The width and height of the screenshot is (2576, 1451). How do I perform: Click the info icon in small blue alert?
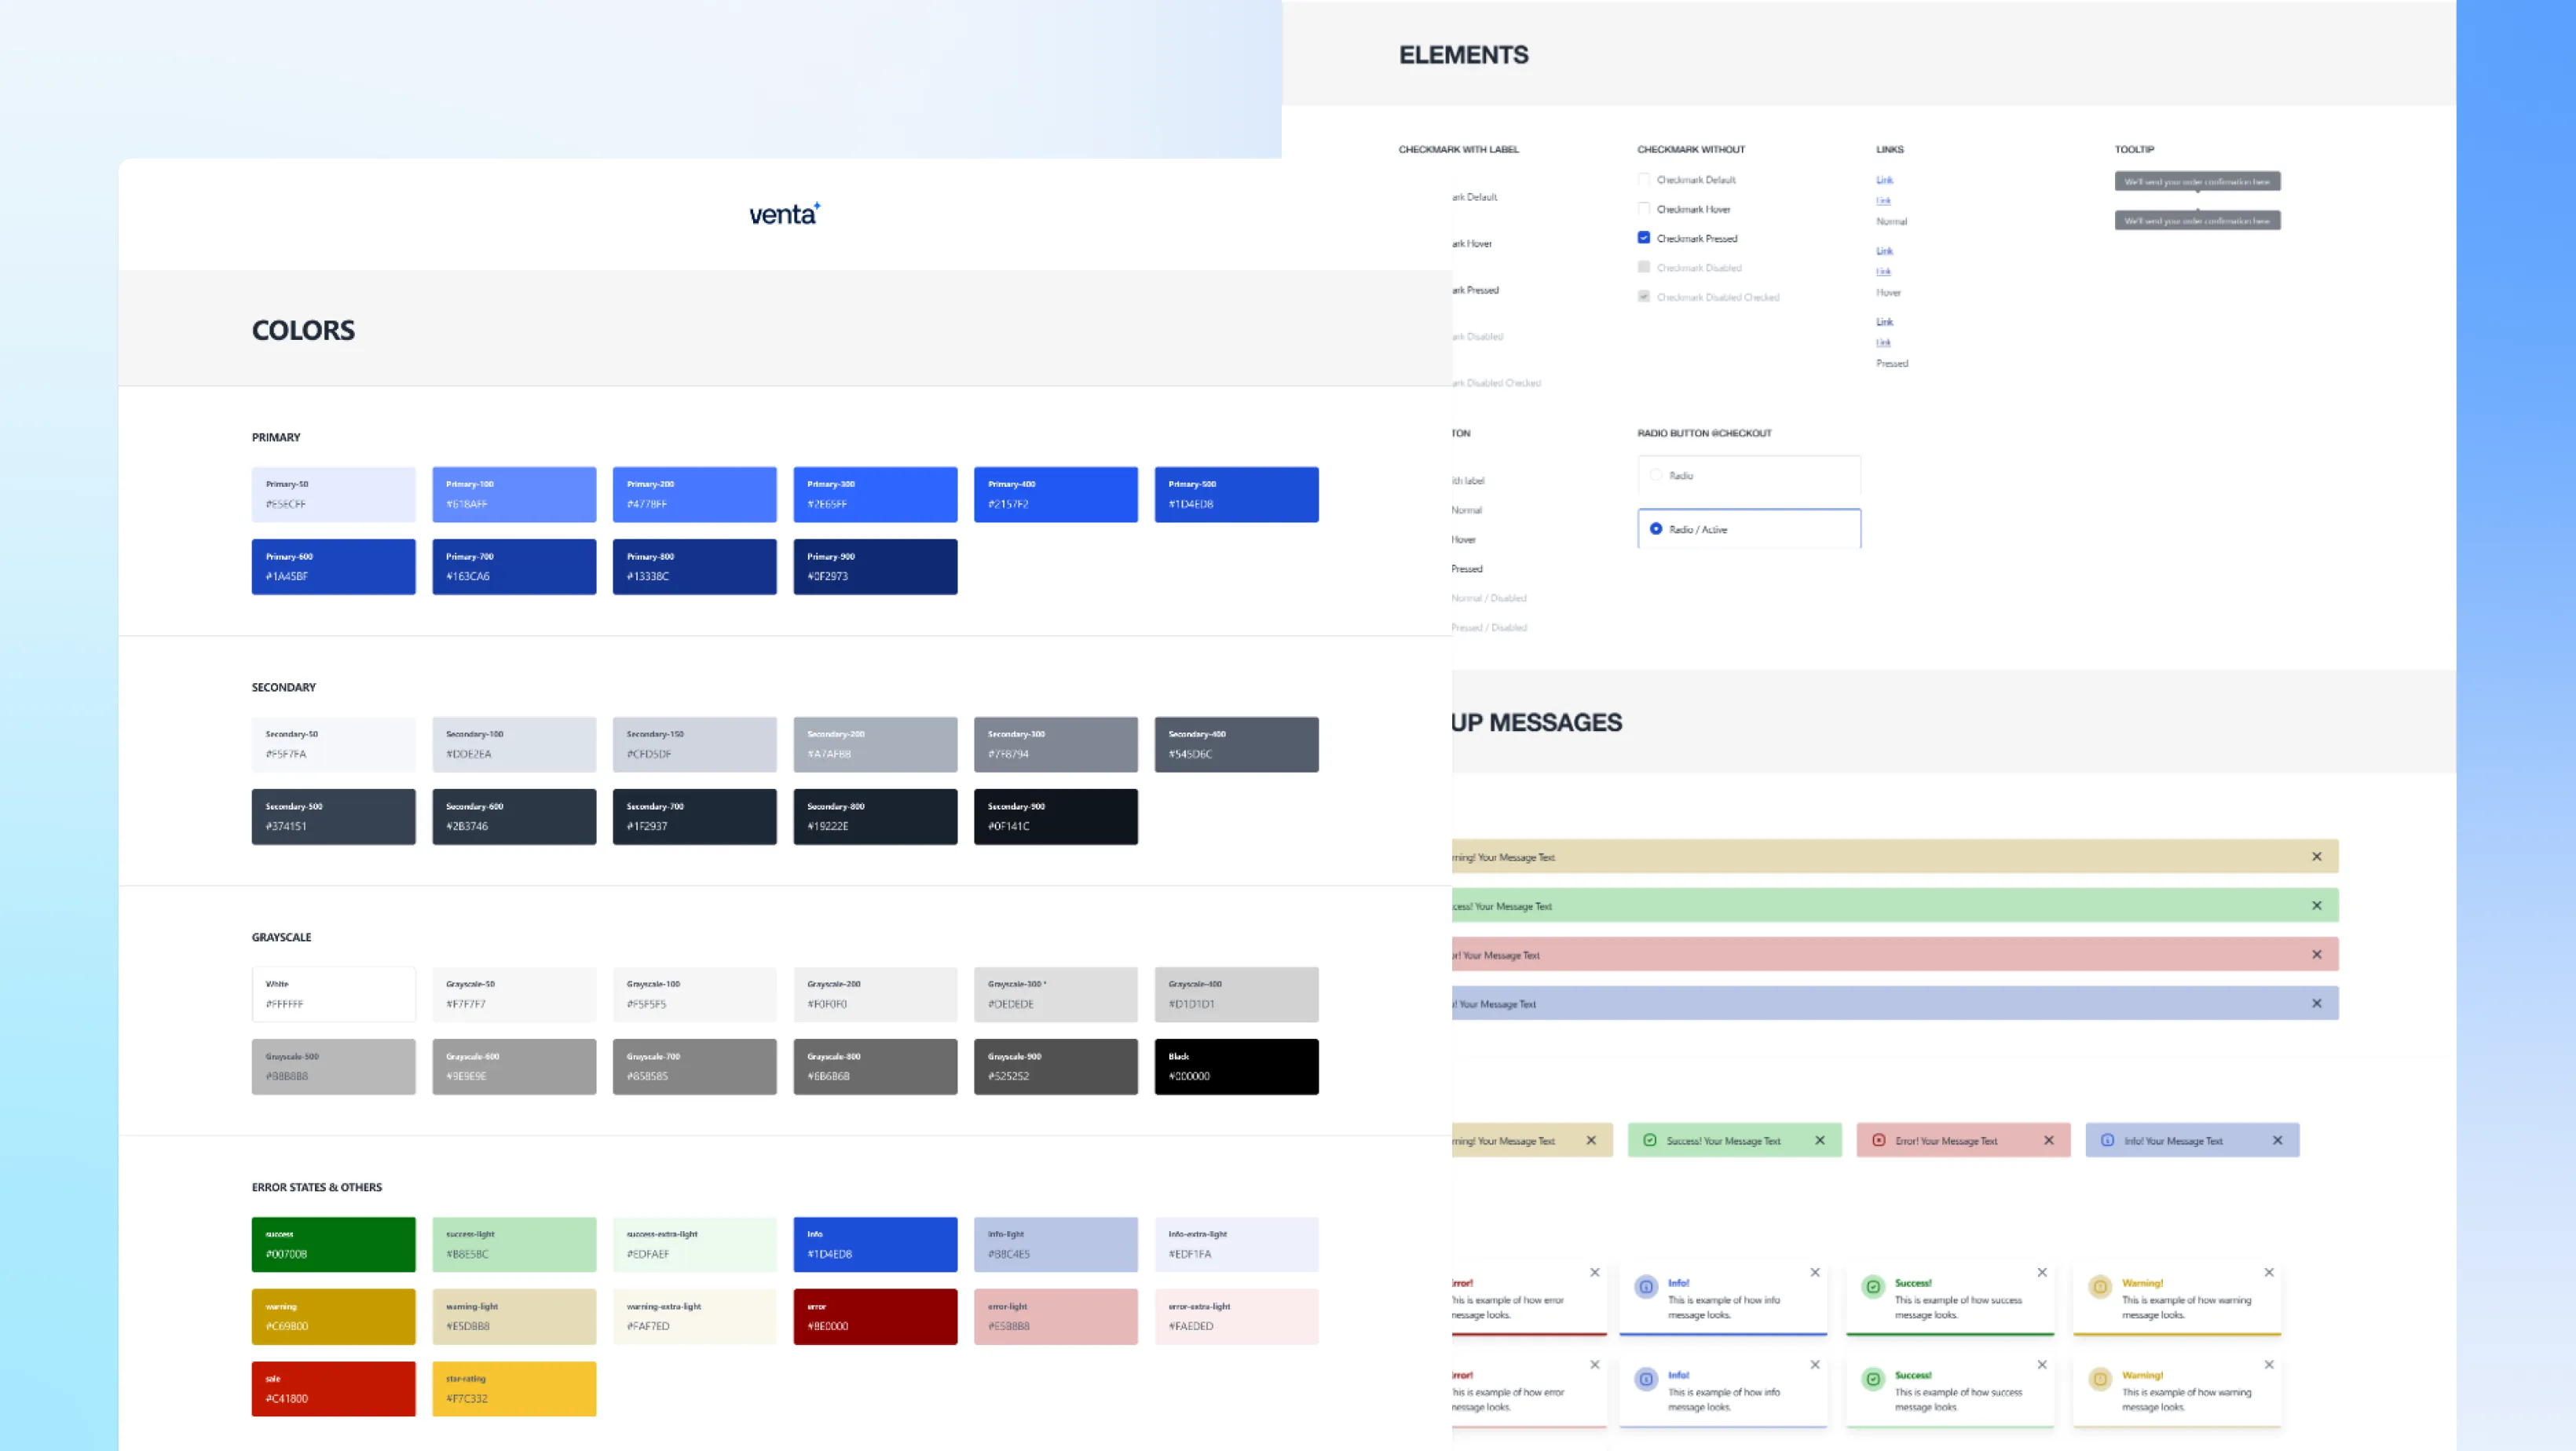click(2107, 1140)
